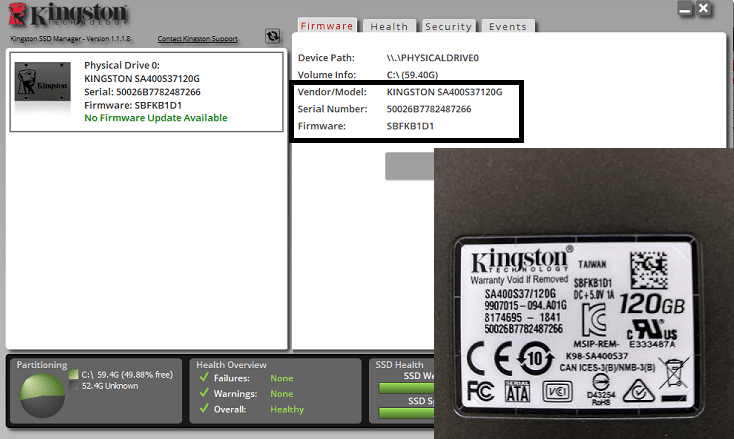Click the Firmware: SBFKB1D1 line in drive list
Viewport: 734px width, 439px height.
(133, 105)
